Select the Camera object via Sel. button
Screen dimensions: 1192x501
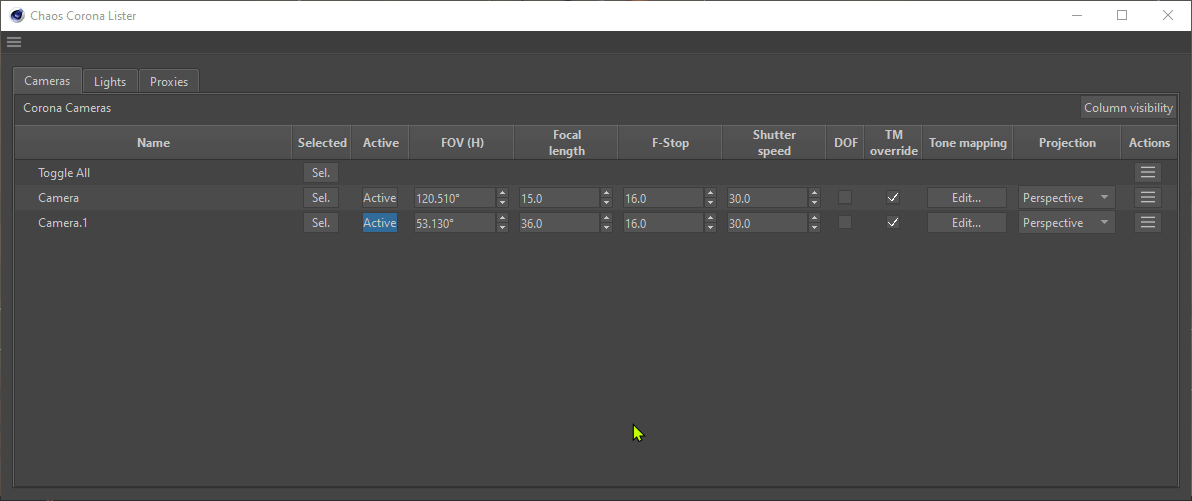[321, 198]
